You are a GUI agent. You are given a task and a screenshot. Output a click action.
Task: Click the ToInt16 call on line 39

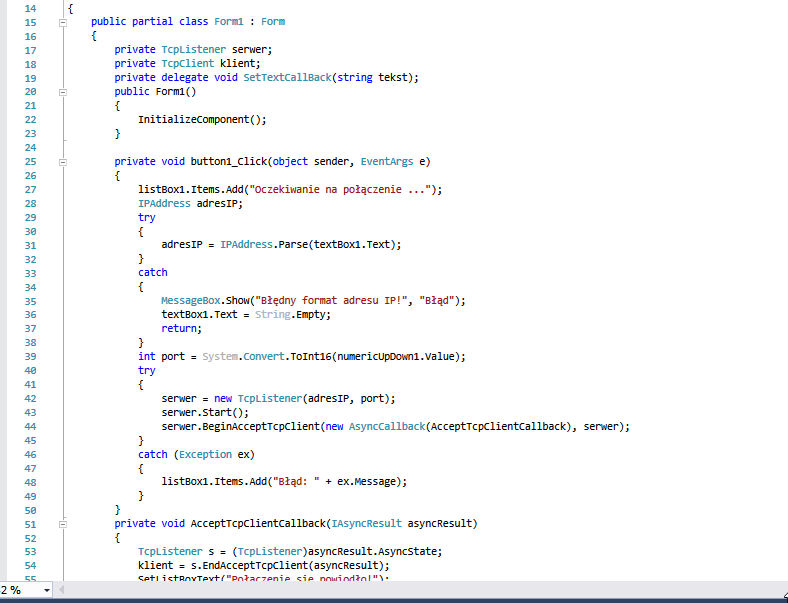[x=311, y=356]
